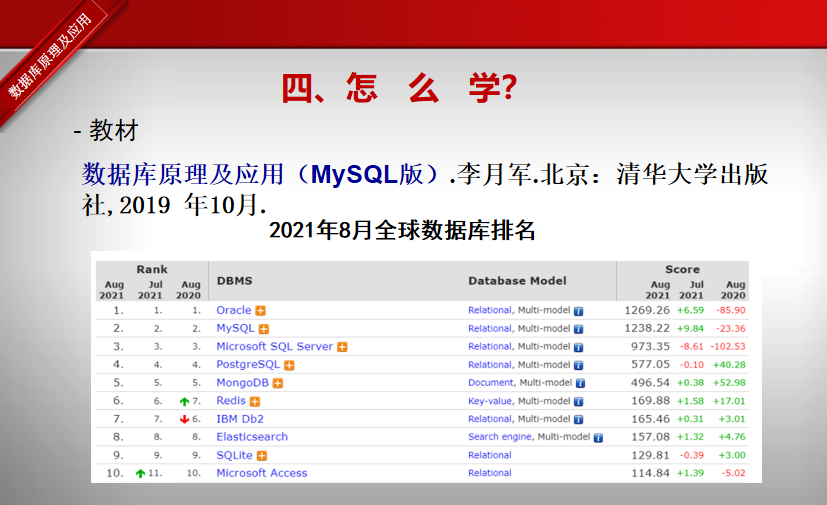This screenshot has height=505, width=827.
Task: Click the +40.28 yearly change for PostgreSQL
Action: point(729,365)
